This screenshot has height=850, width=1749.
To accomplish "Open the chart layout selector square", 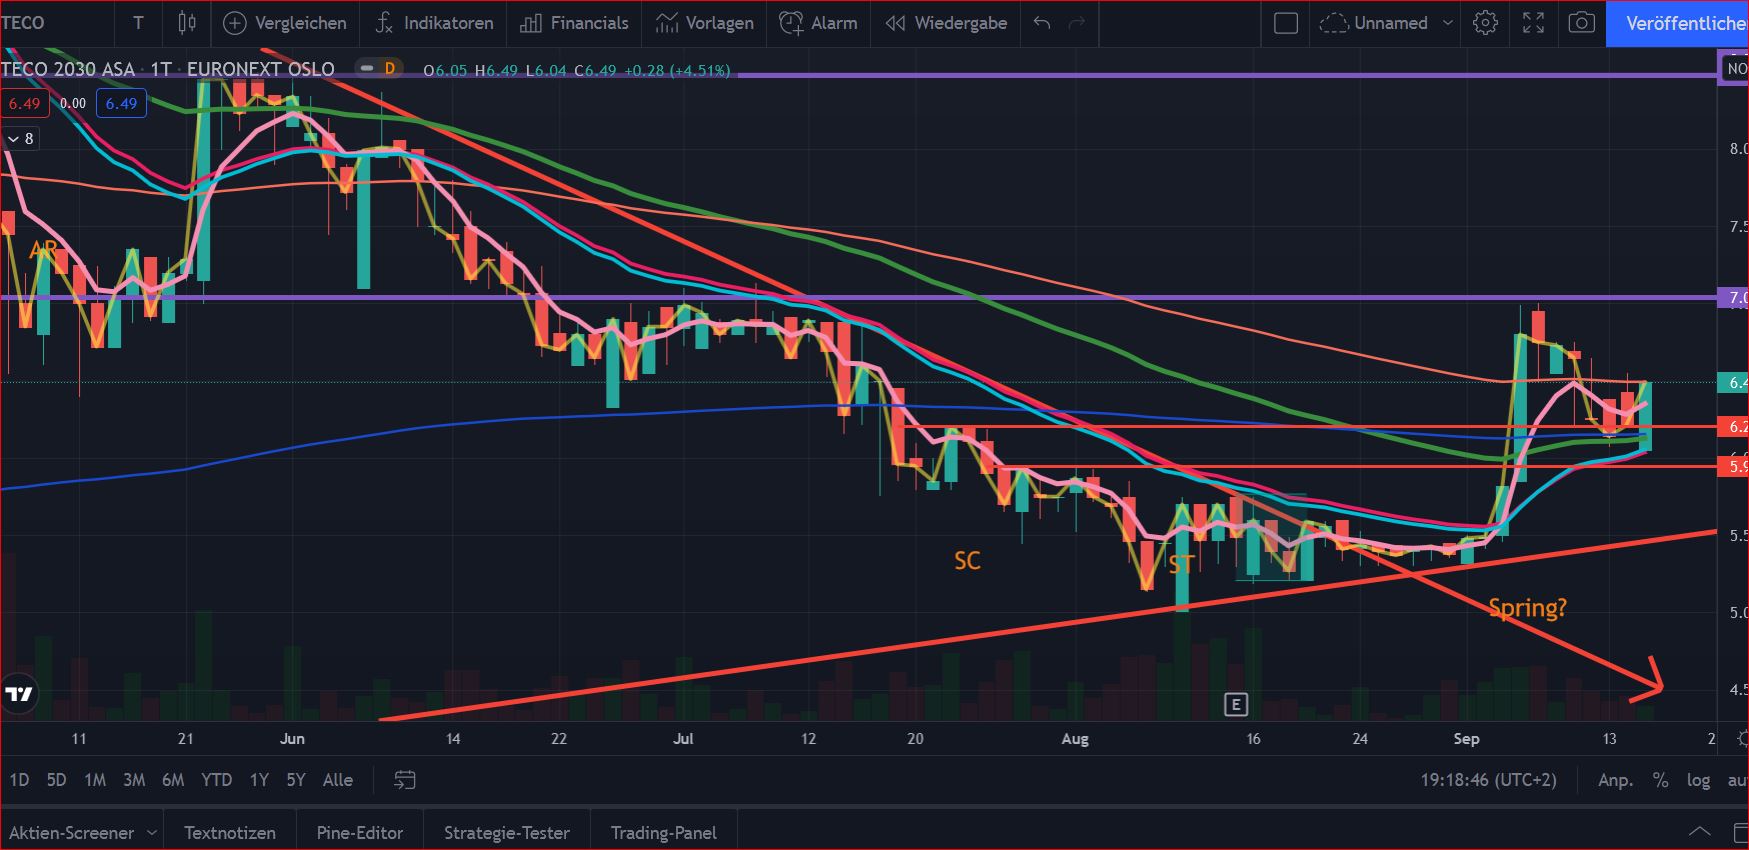I will coord(1286,23).
